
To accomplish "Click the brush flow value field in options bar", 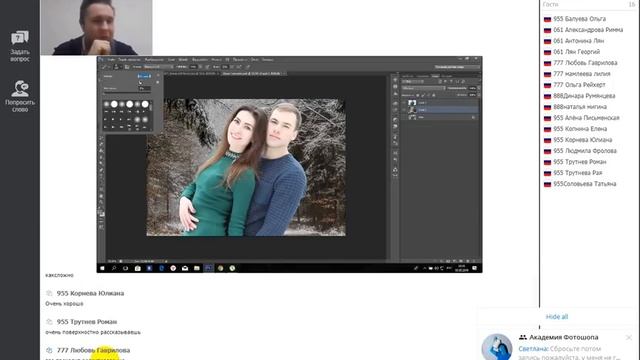I will pos(225,67).
